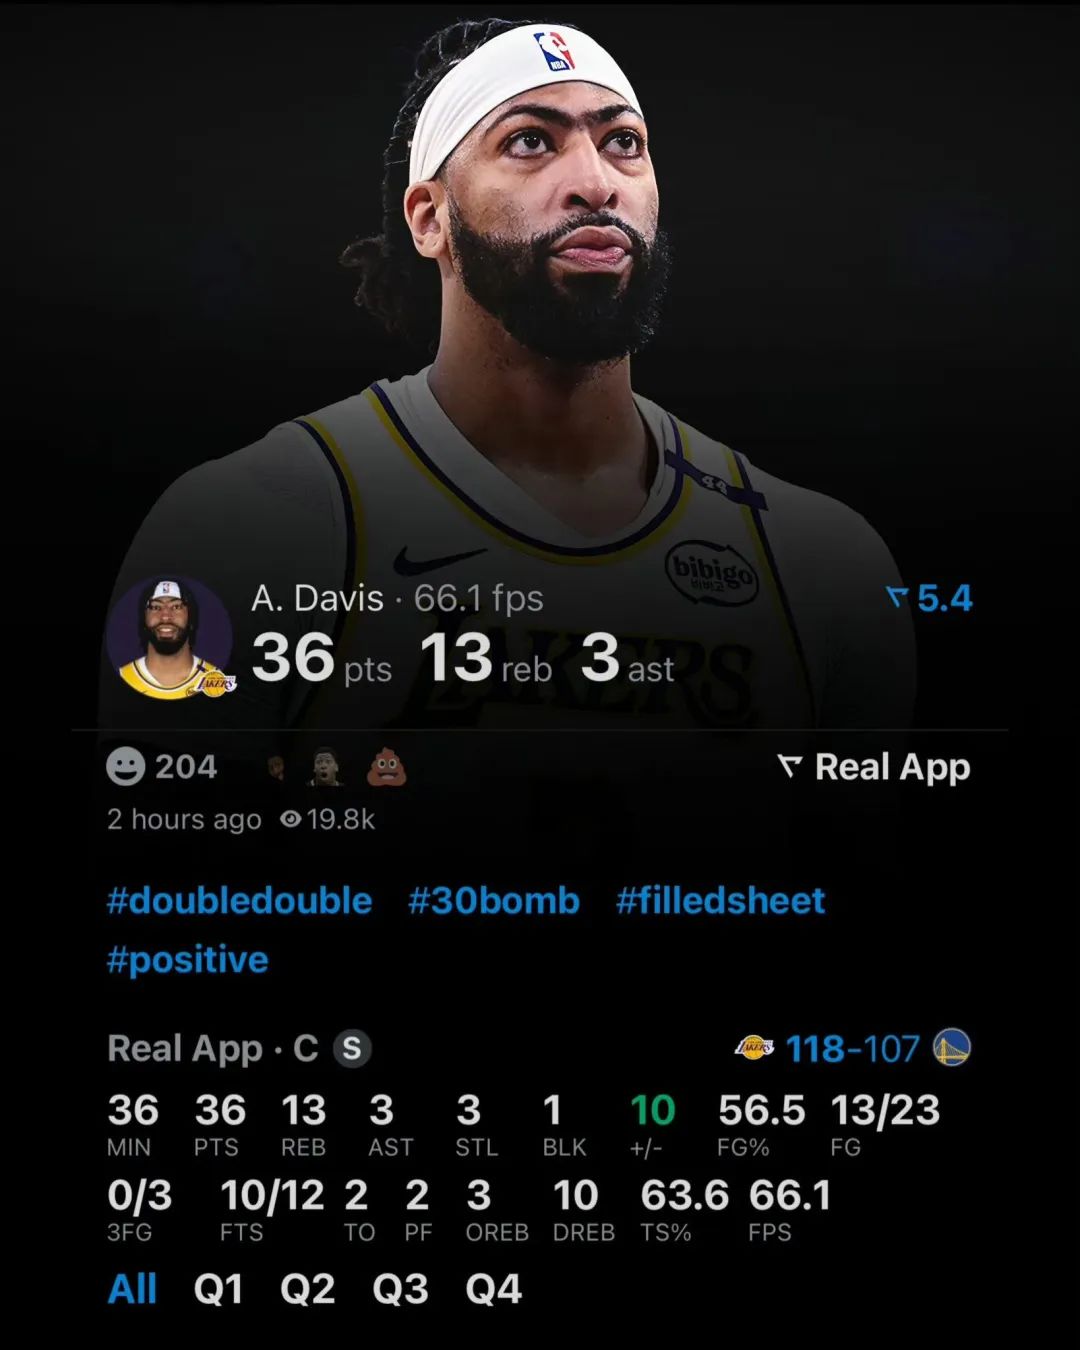1080x1350 pixels.
Task: Tap the S starter badge
Action: coord(352,1049)
